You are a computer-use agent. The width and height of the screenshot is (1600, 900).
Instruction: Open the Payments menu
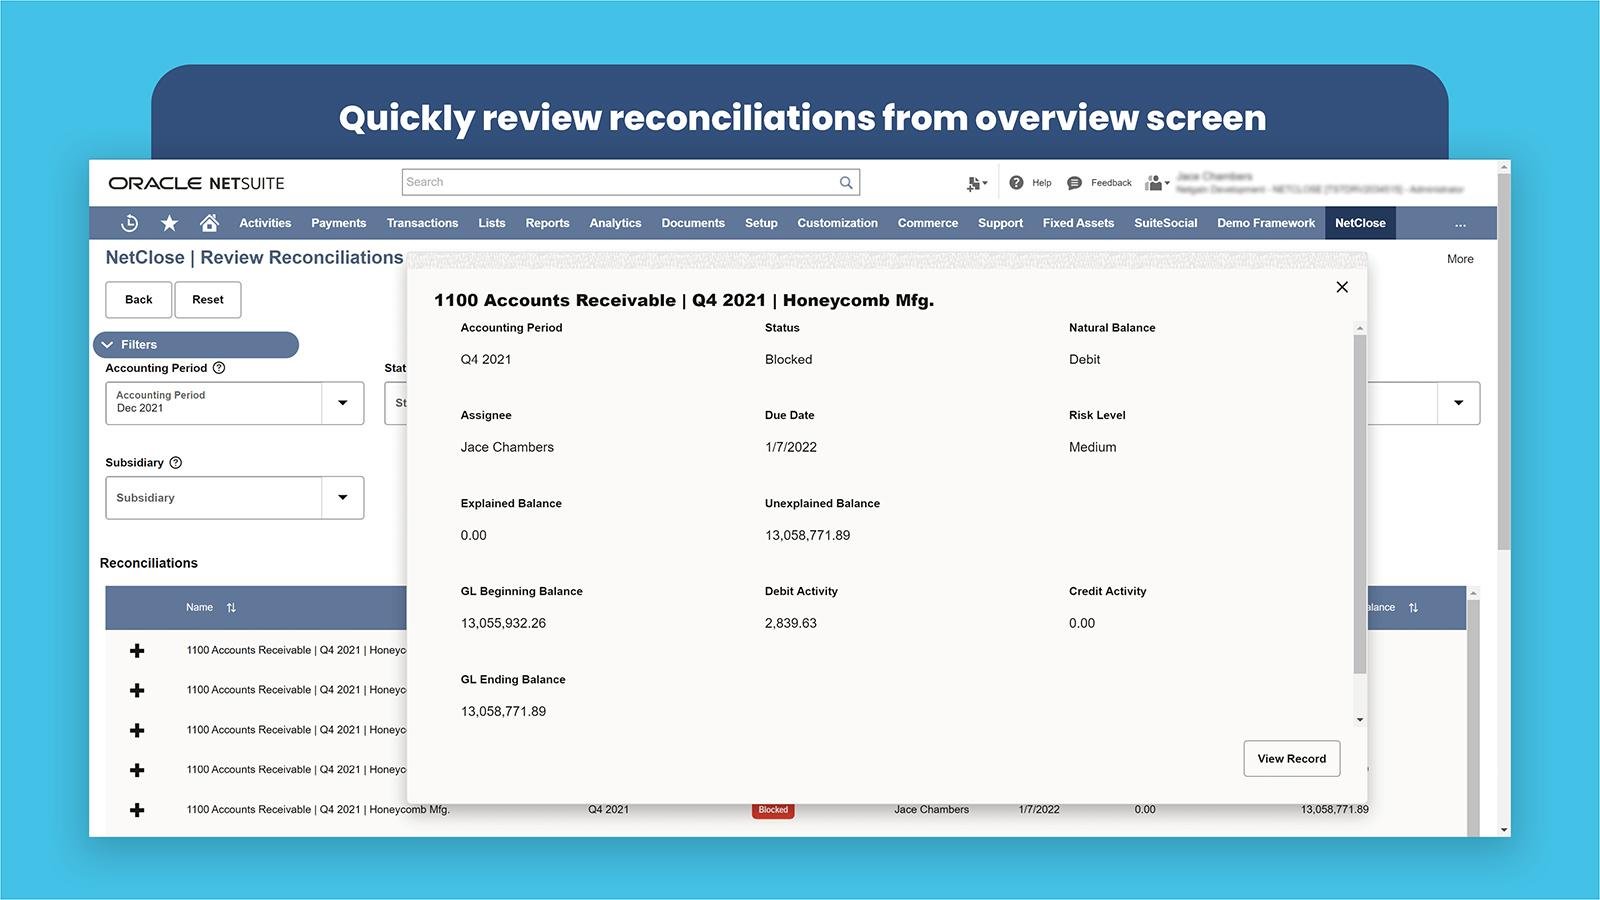[x=338, y=223]
